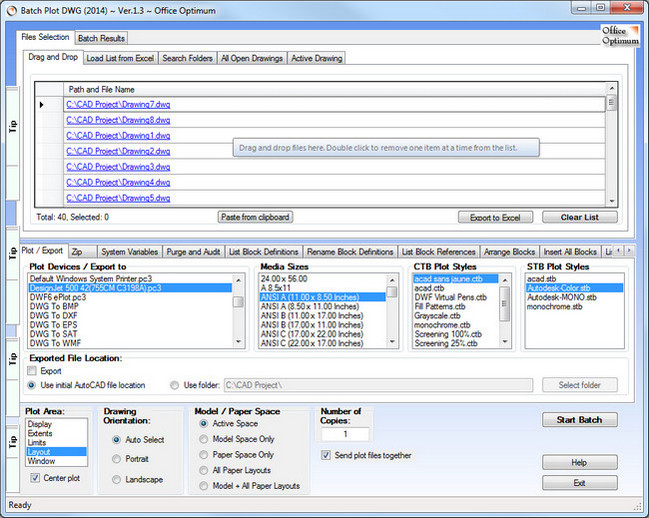Switch to the Batch Results tab

pyautogui.click(x=101, y=37)
